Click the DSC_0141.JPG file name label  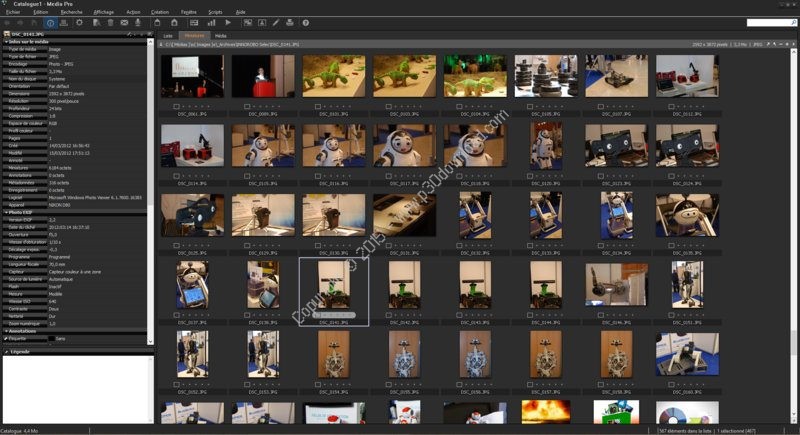click(334, 322)
